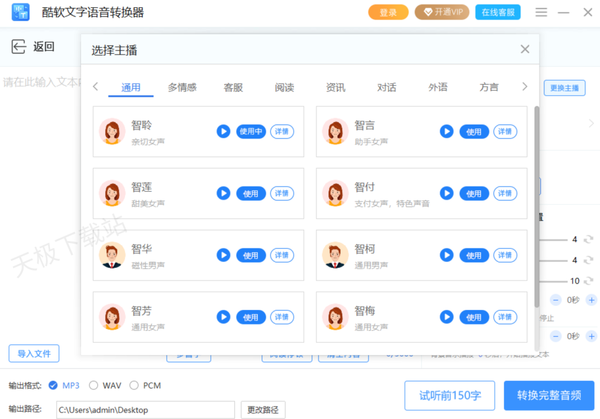600x419 pixels.
Task: Switch to the 多情感 tab
Action: coord(182,87)
